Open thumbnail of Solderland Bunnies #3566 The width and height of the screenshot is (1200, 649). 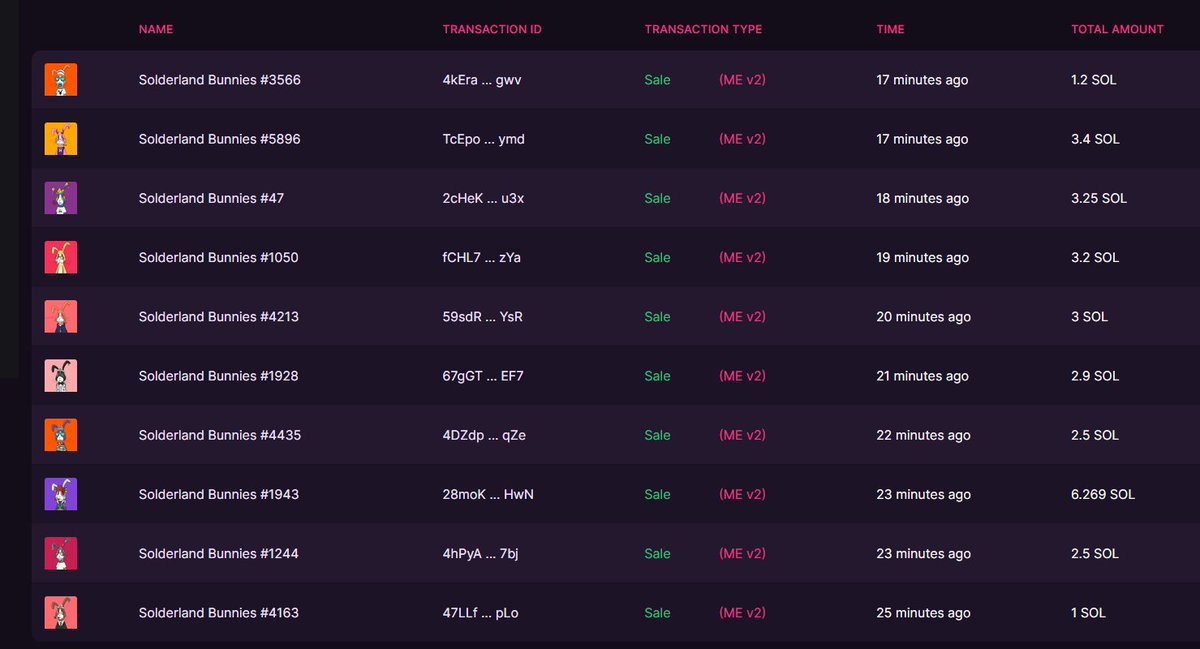[61, 80]
